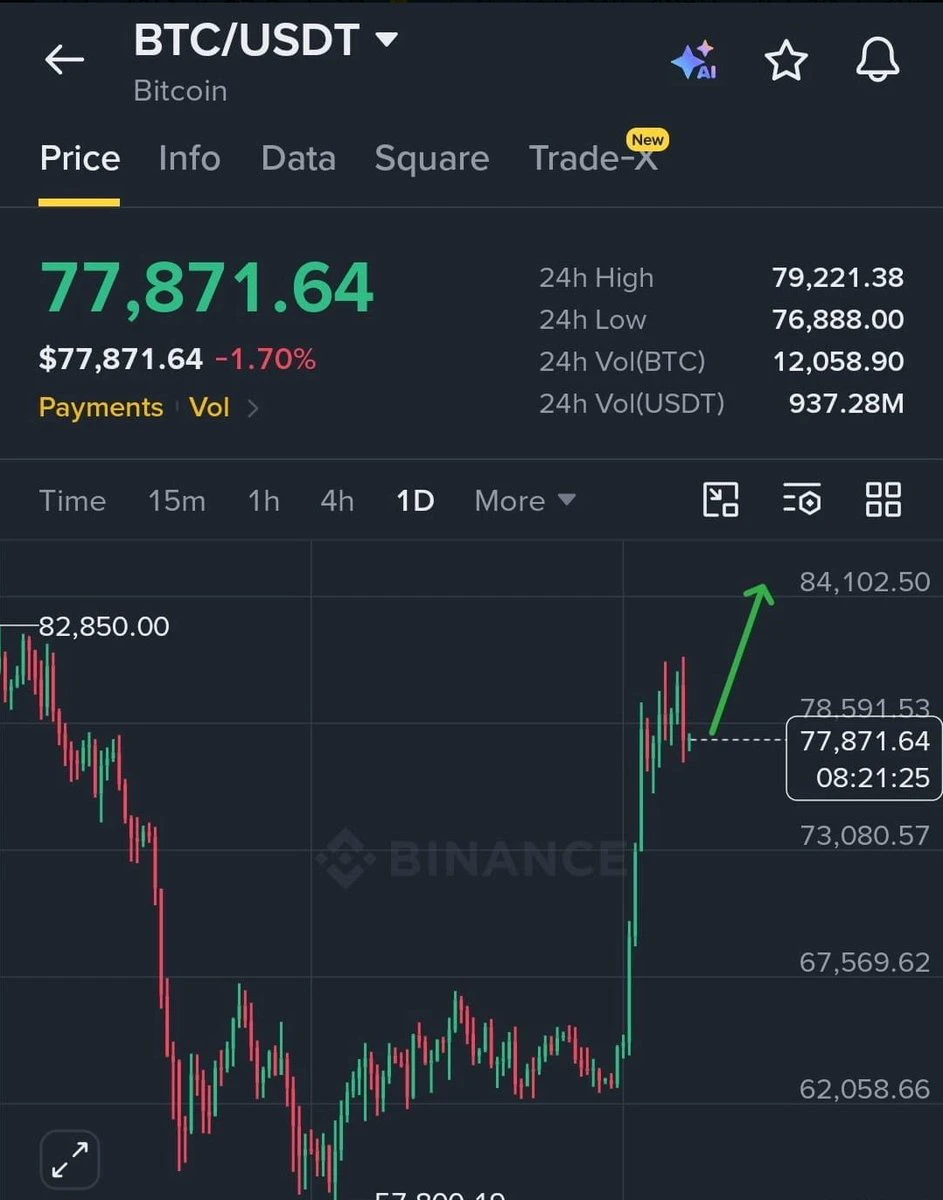Tap the -1.70% change value

point(266,359)
